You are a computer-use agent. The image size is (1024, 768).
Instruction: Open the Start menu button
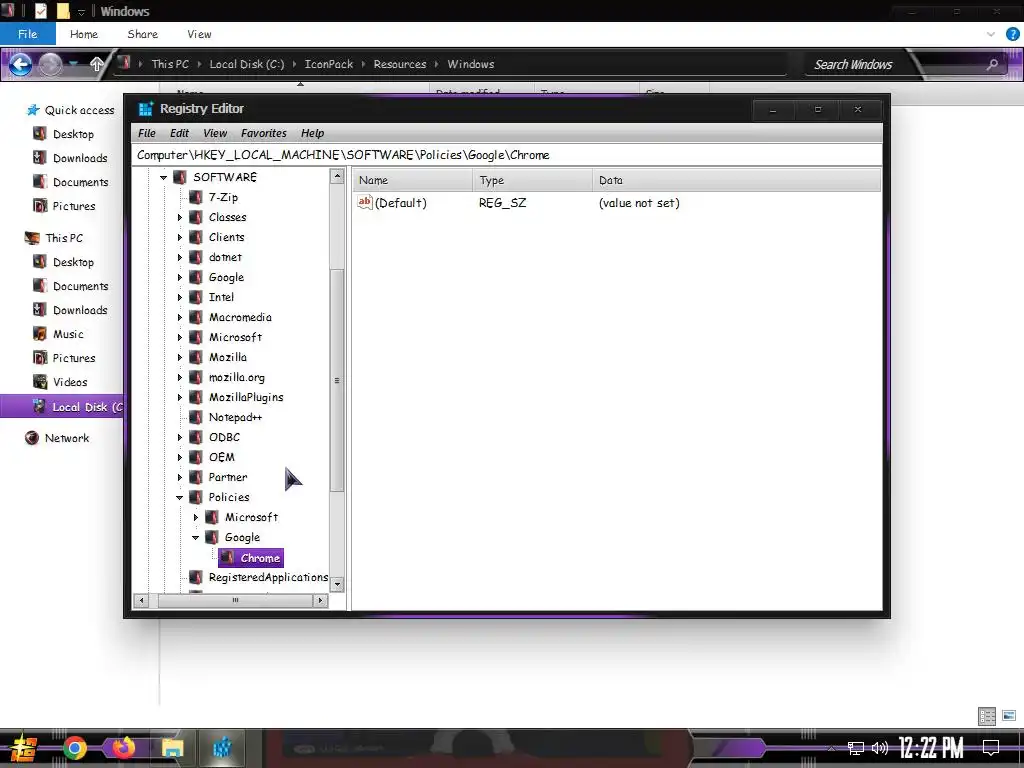coord(24,748)
